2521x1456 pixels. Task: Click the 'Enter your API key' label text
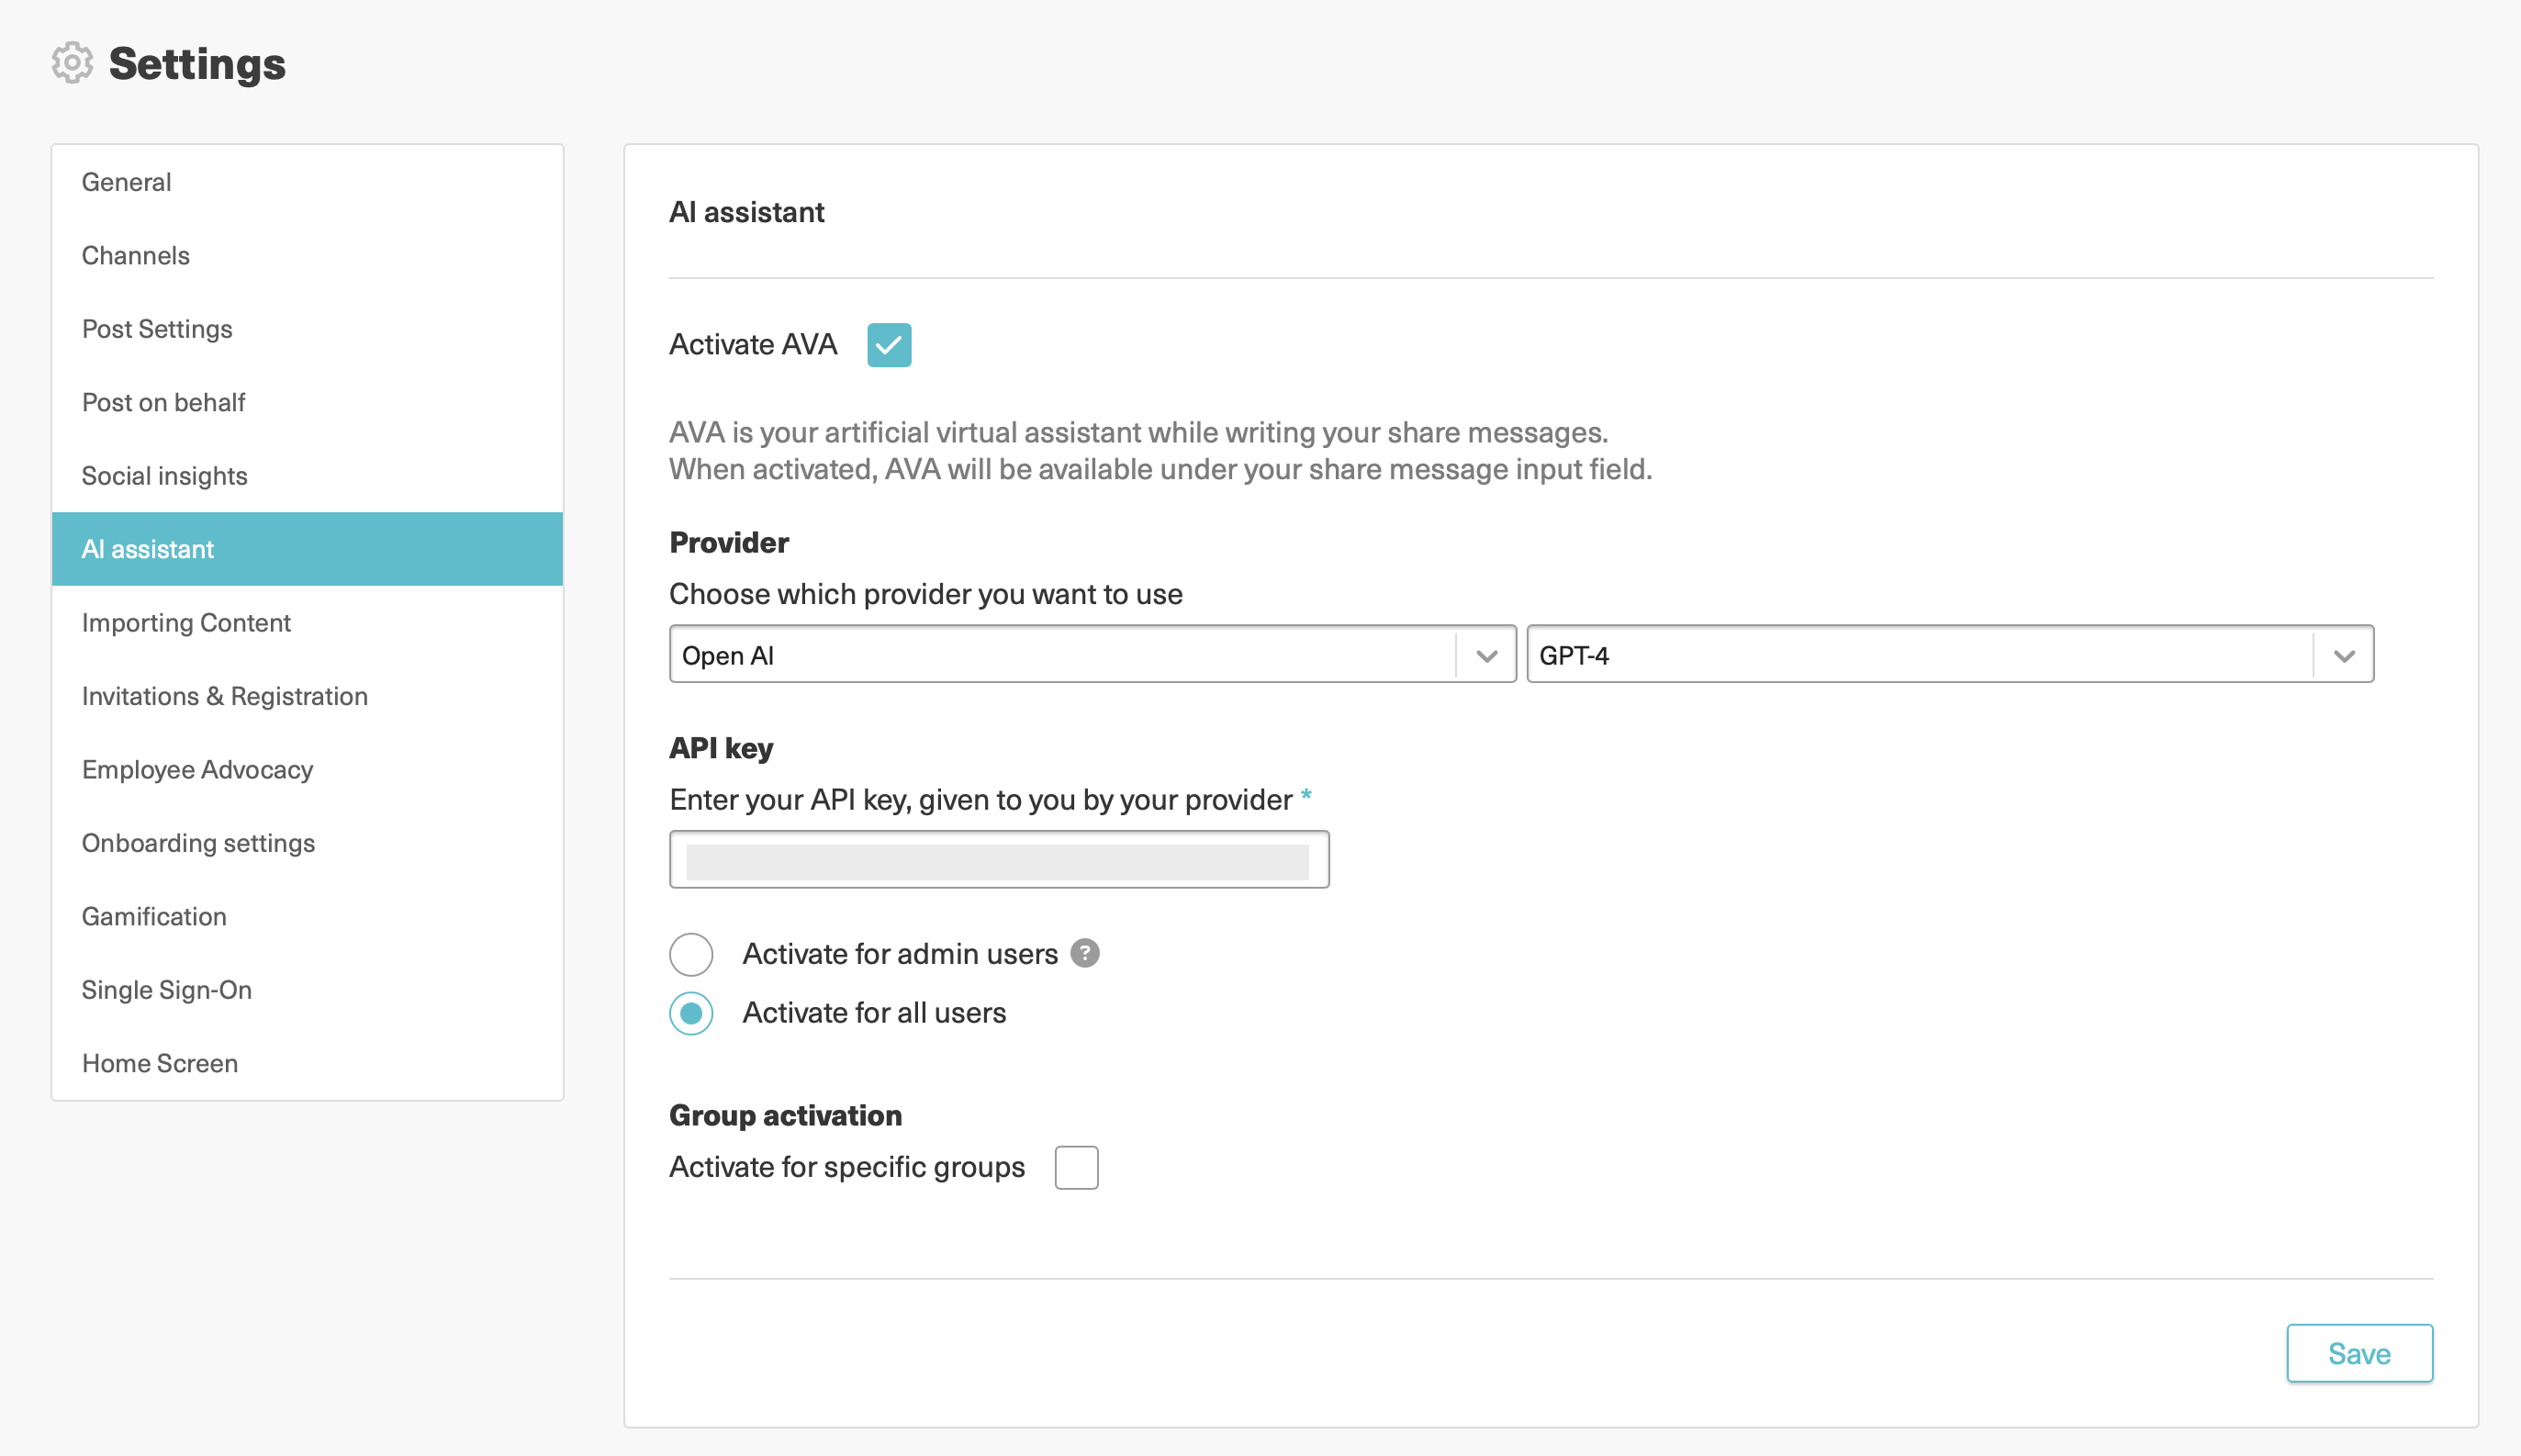(980, 800)
